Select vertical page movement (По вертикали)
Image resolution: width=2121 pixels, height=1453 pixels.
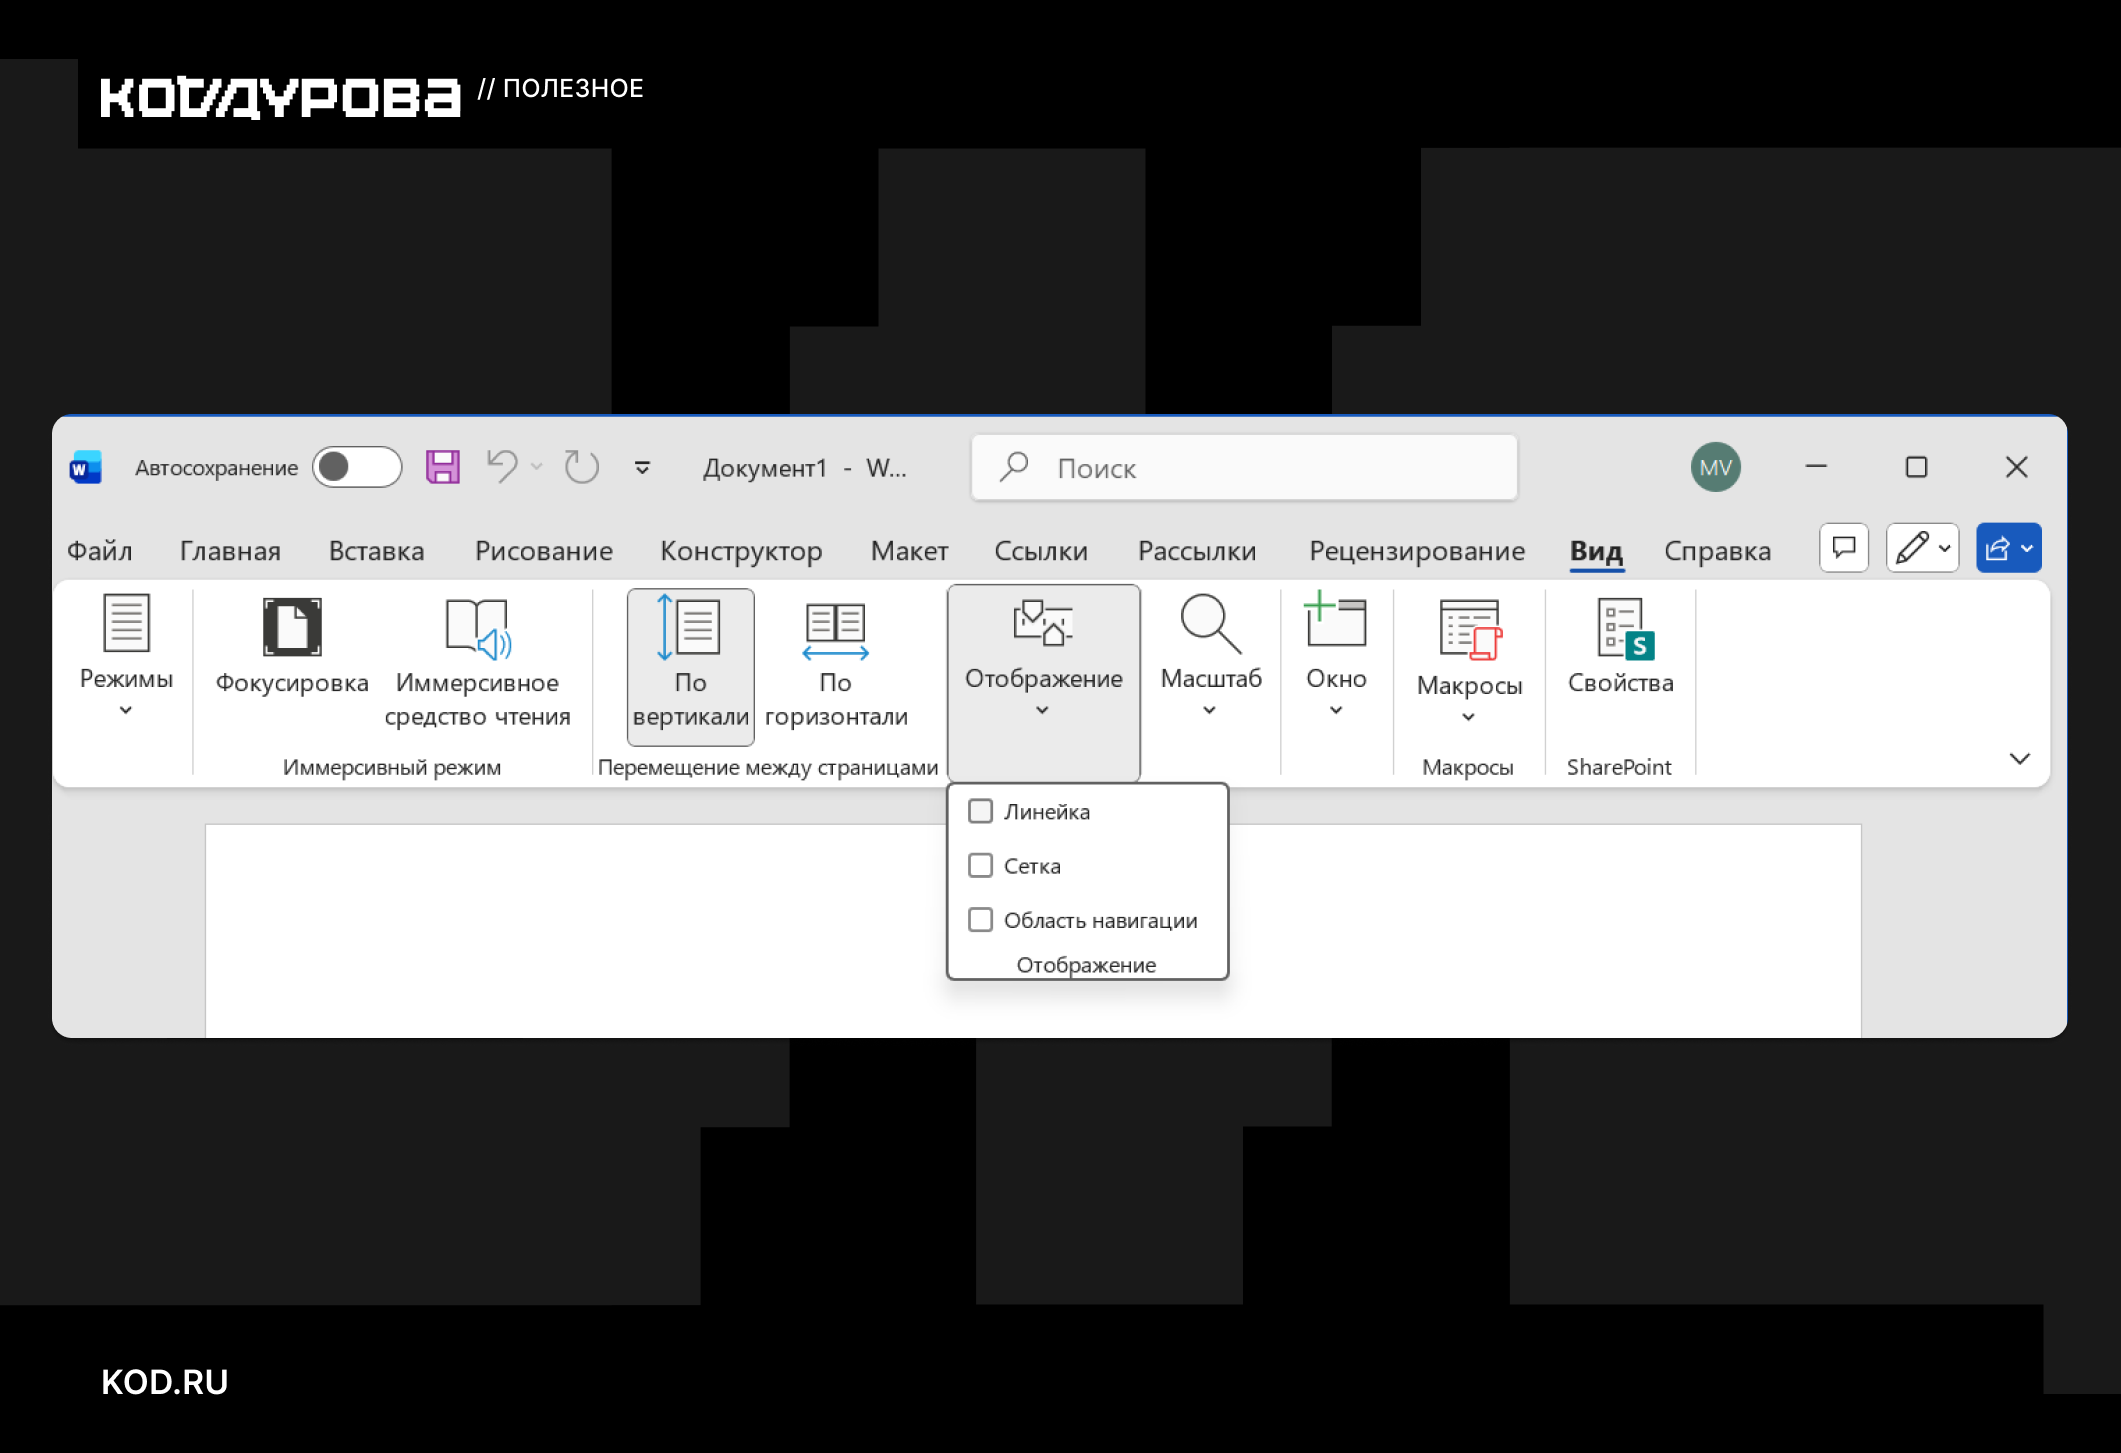tap(690, 666)
